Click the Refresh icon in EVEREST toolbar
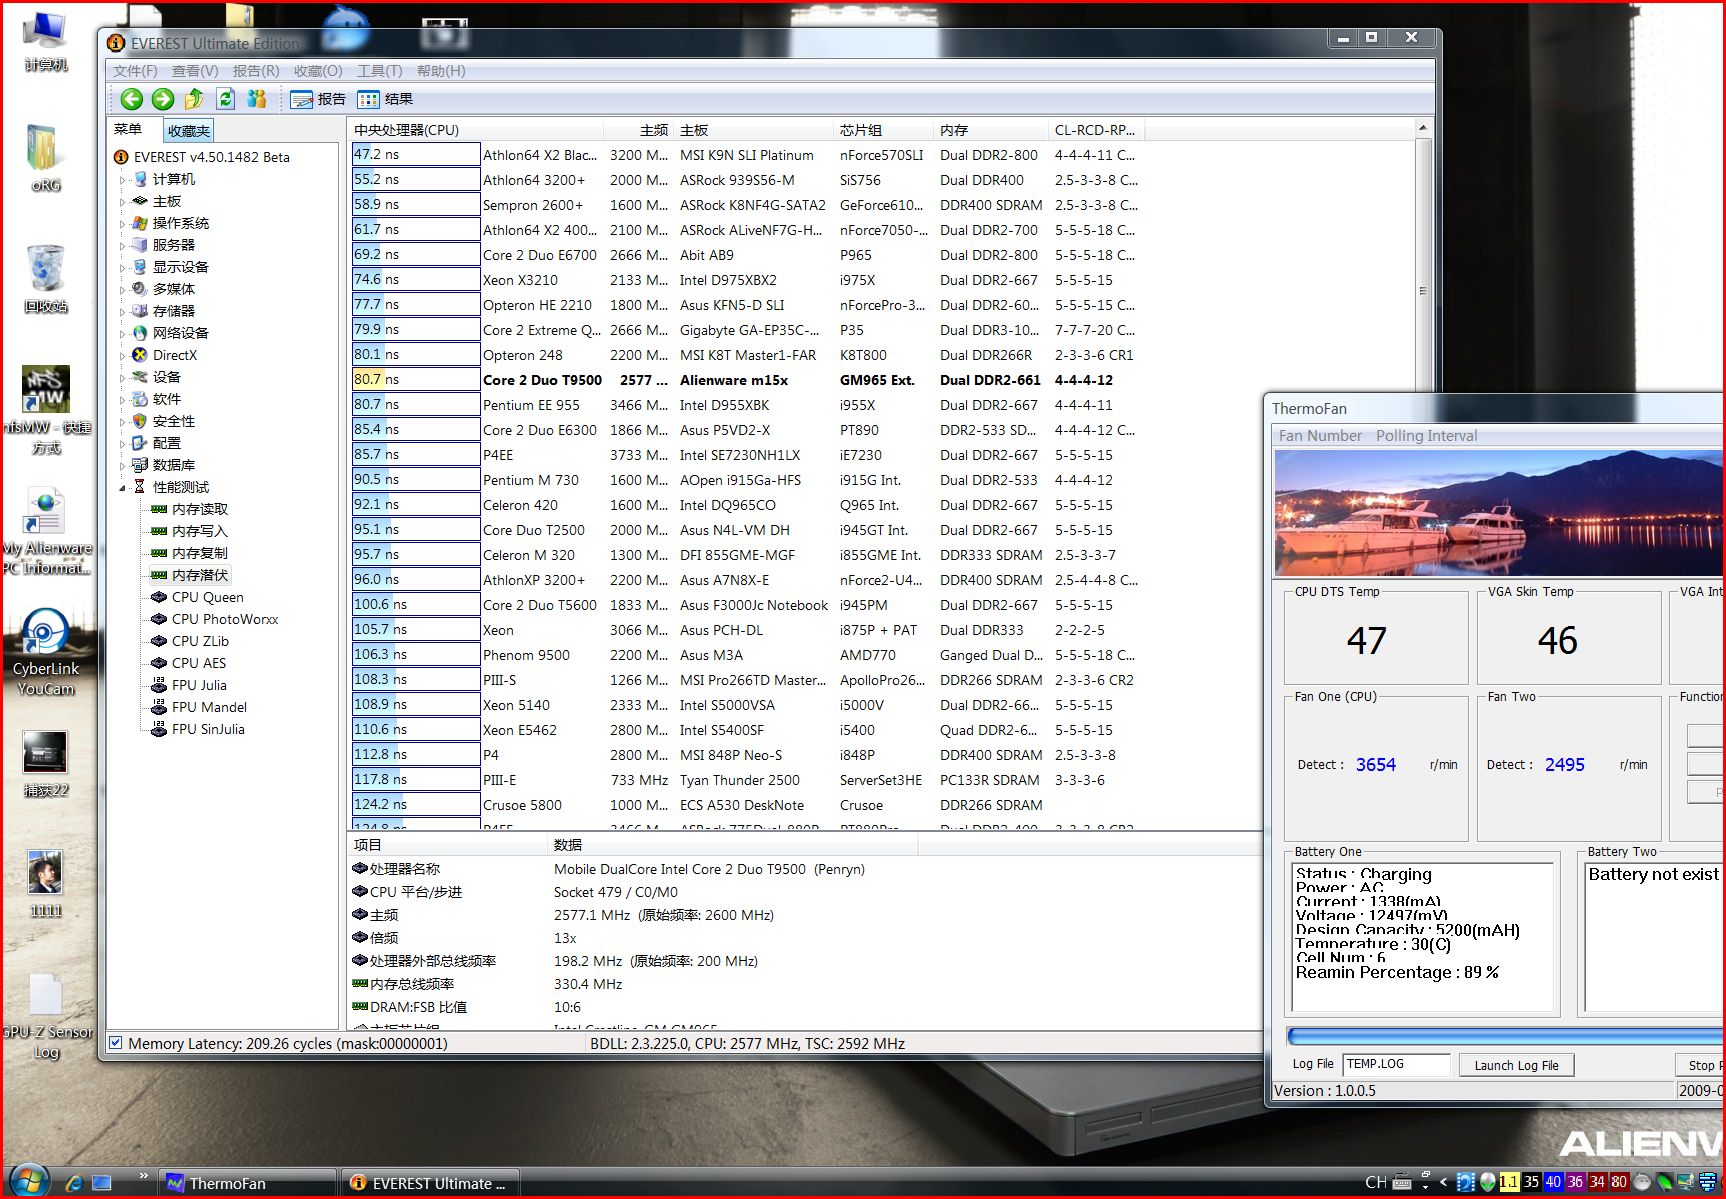This screenshot has width=1726, height=1199. [x=225, y=99]
